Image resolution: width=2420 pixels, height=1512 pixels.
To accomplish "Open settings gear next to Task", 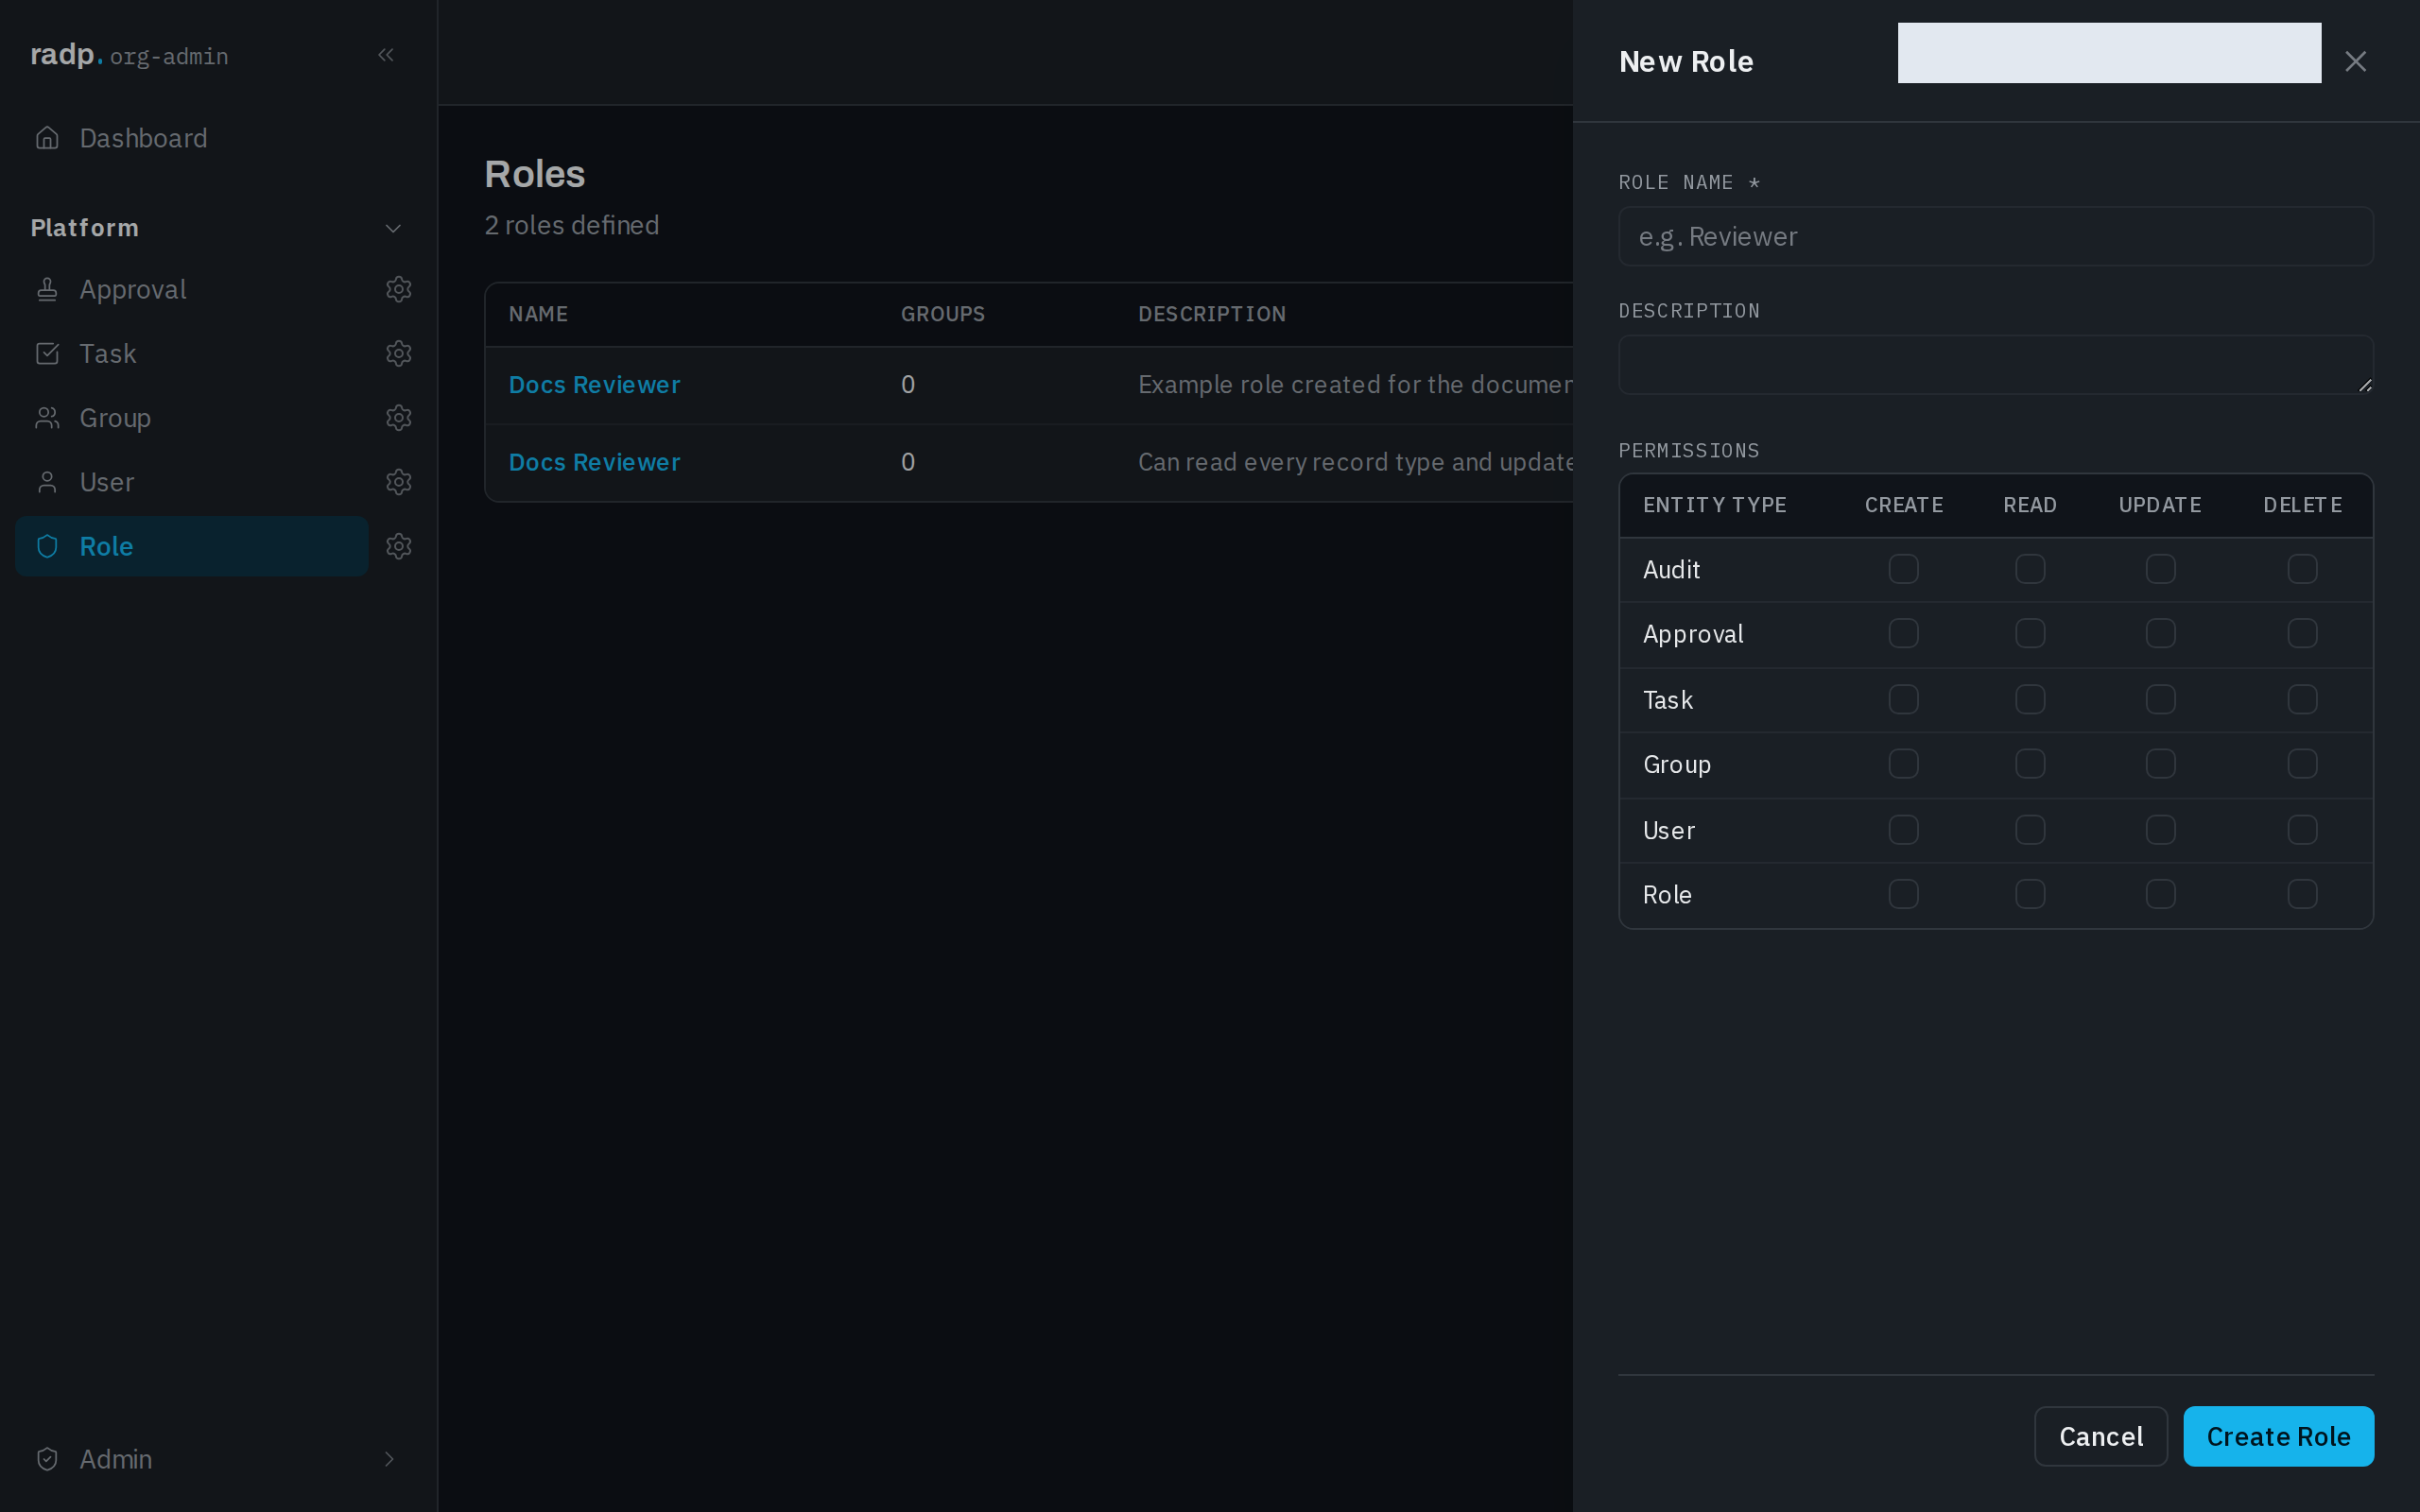I will 399,353.
